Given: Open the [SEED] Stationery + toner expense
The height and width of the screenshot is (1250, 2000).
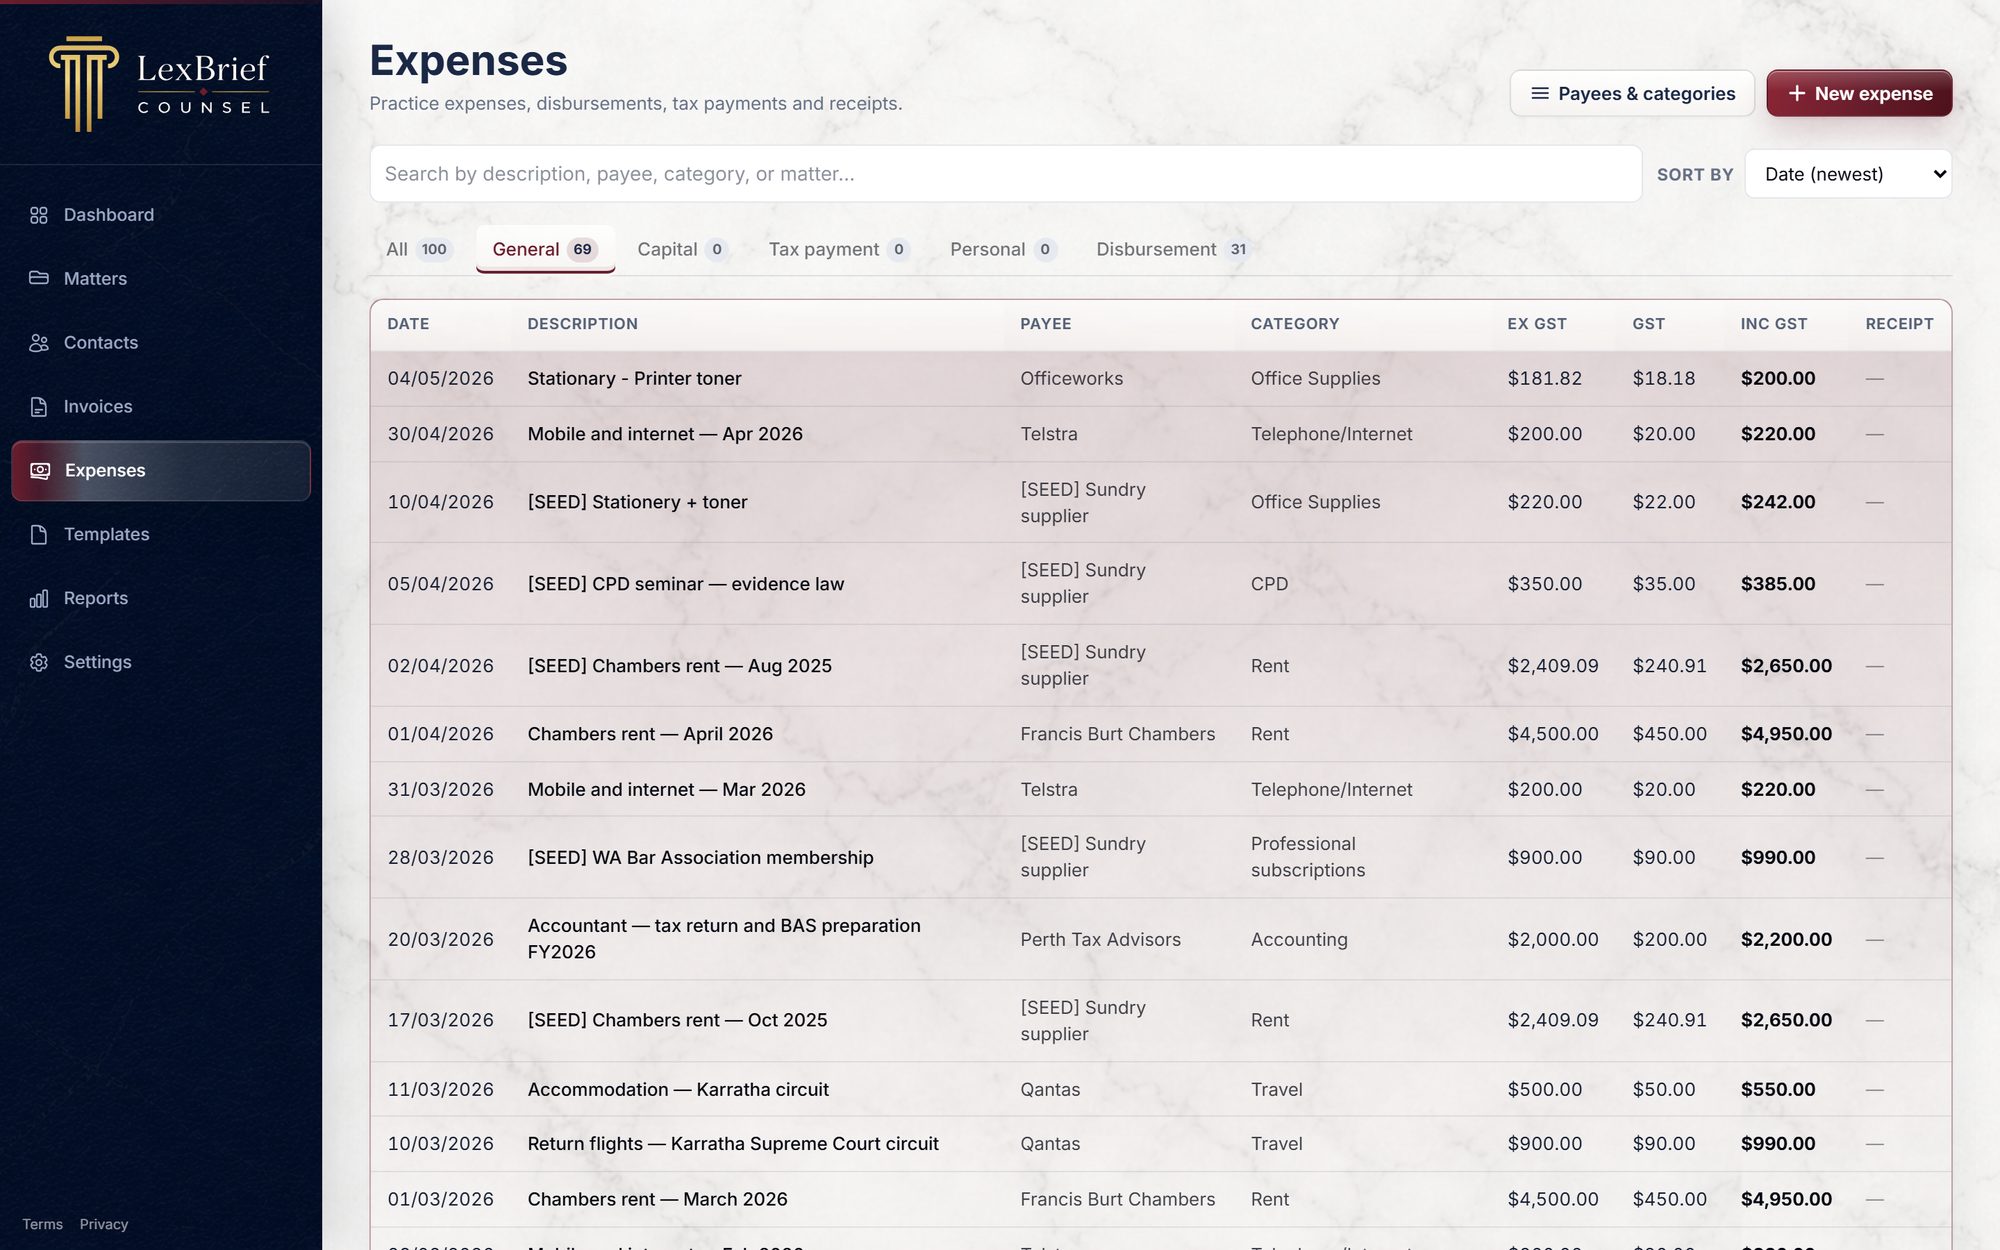Looking at the screenshot, I should (x=1160, y=502).
